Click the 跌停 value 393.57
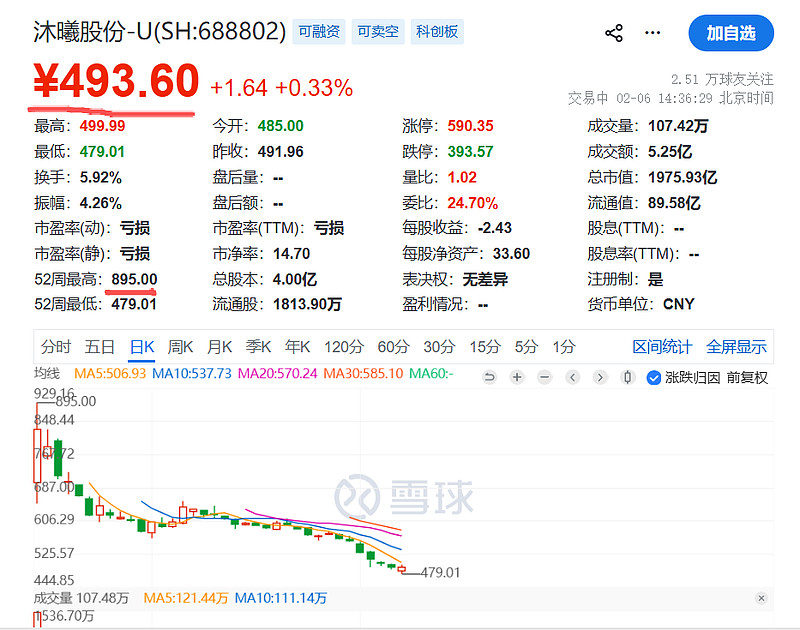The image size is (800, 630). (470, 152)
